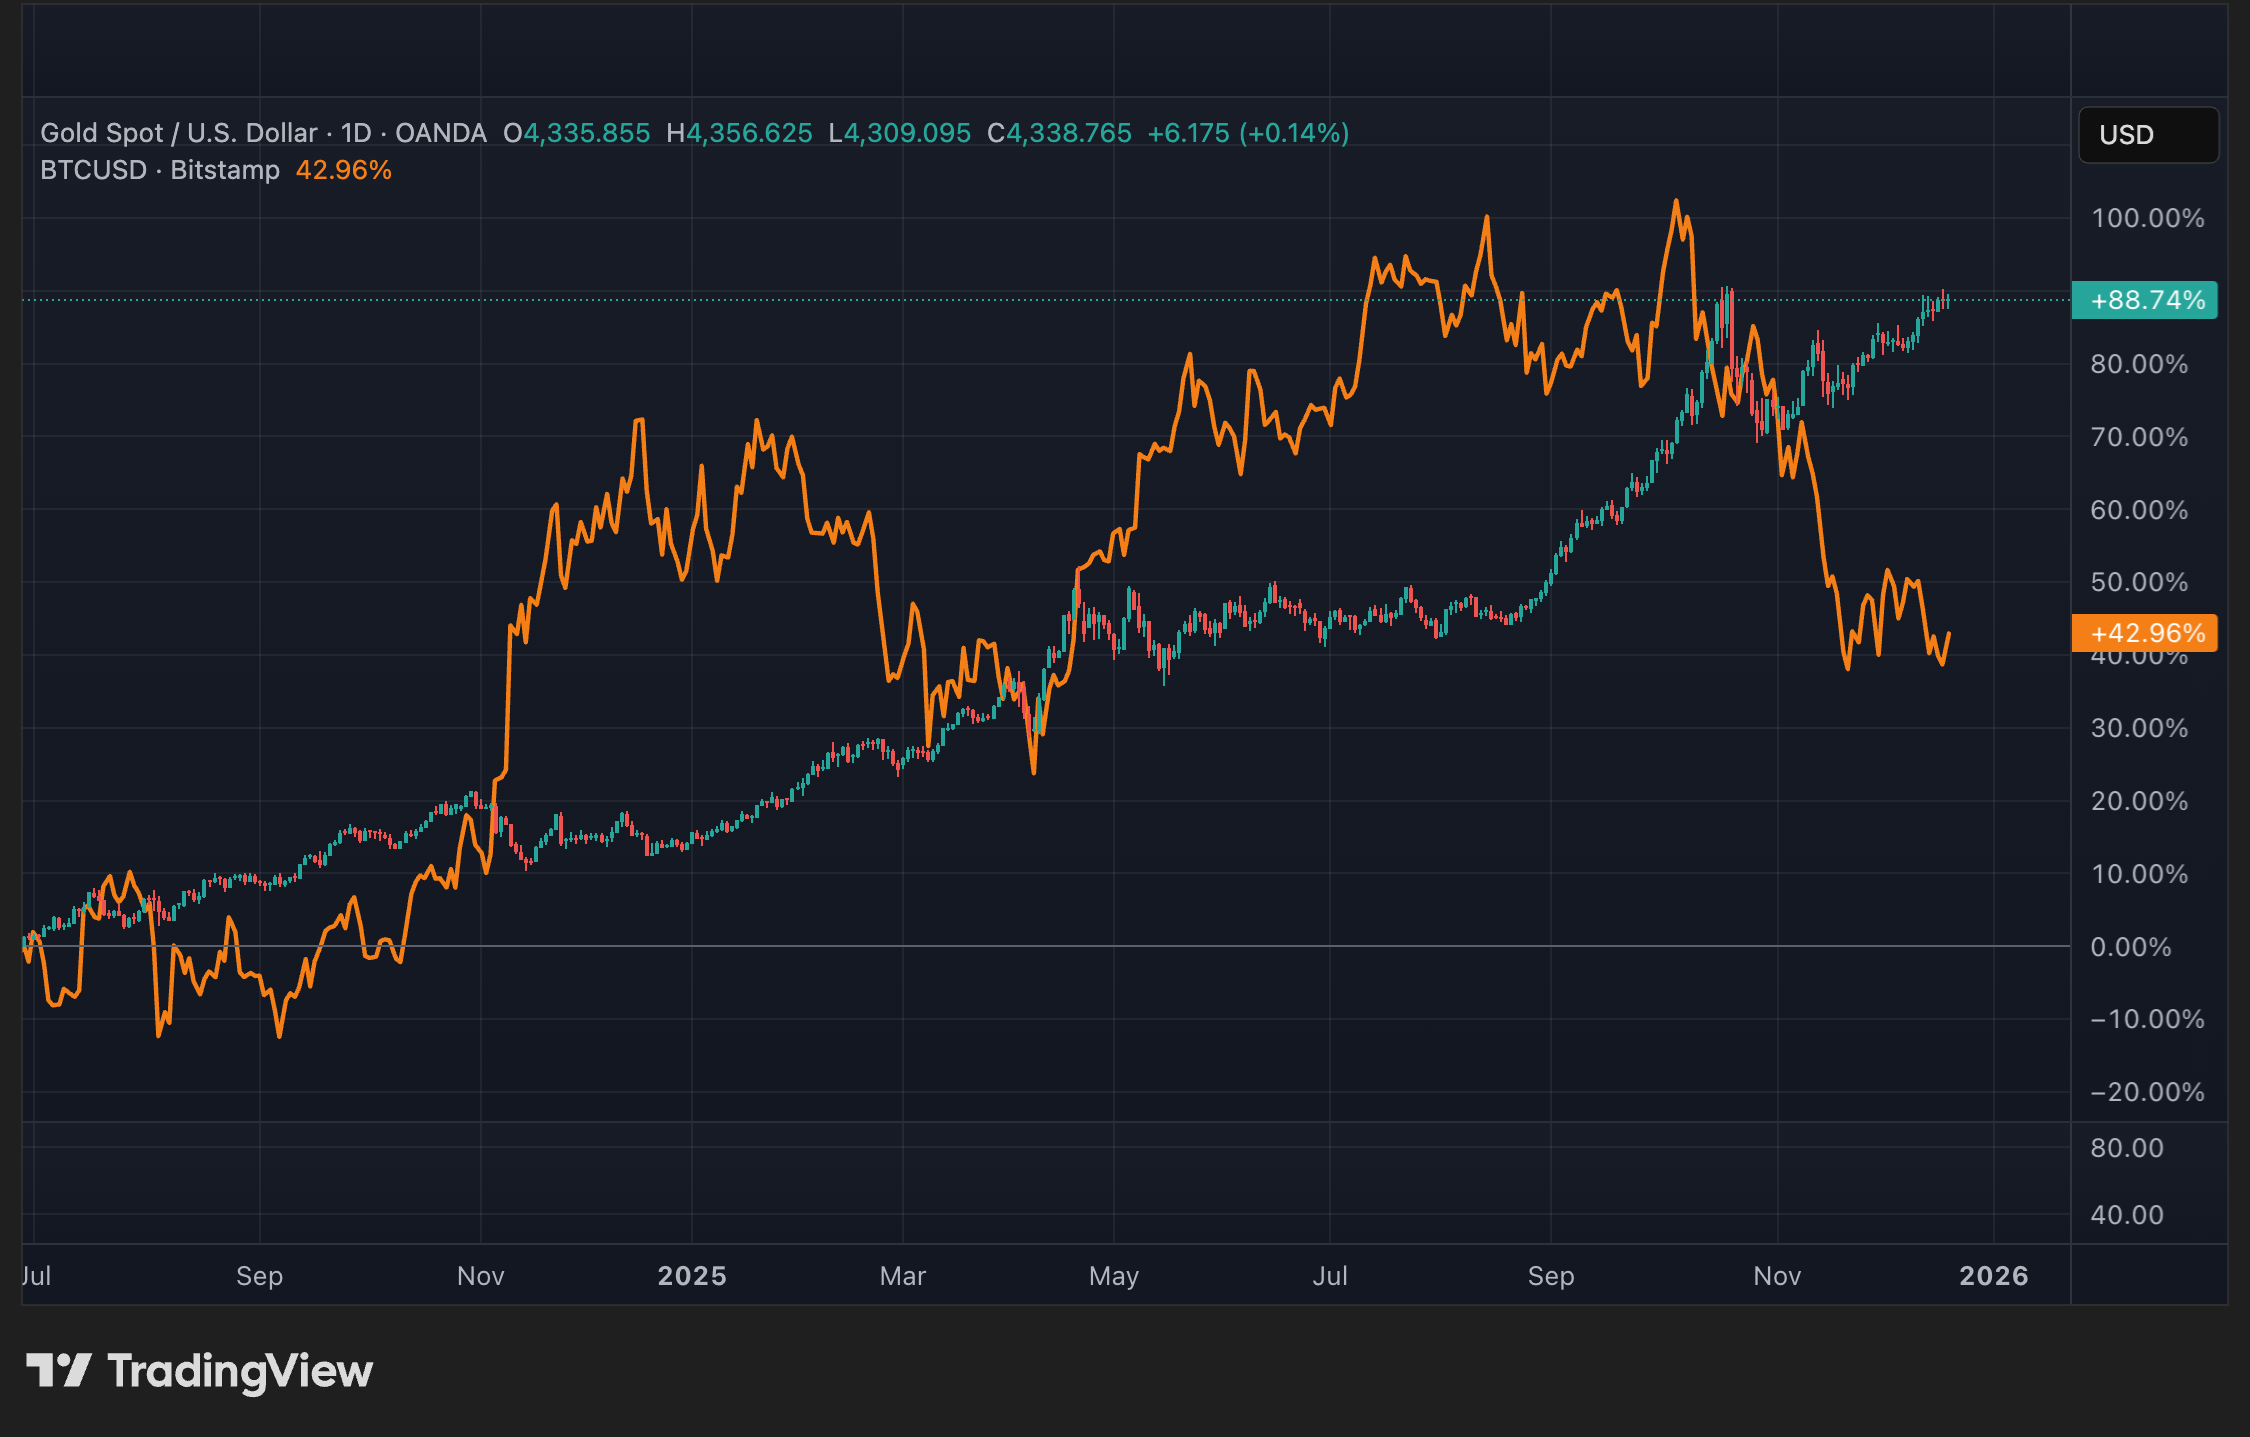The height and width of the screenshot is (1437, 2250).
Task: Click the Gold Spot / U.S. Dollar title
Action: pos(178,133)
